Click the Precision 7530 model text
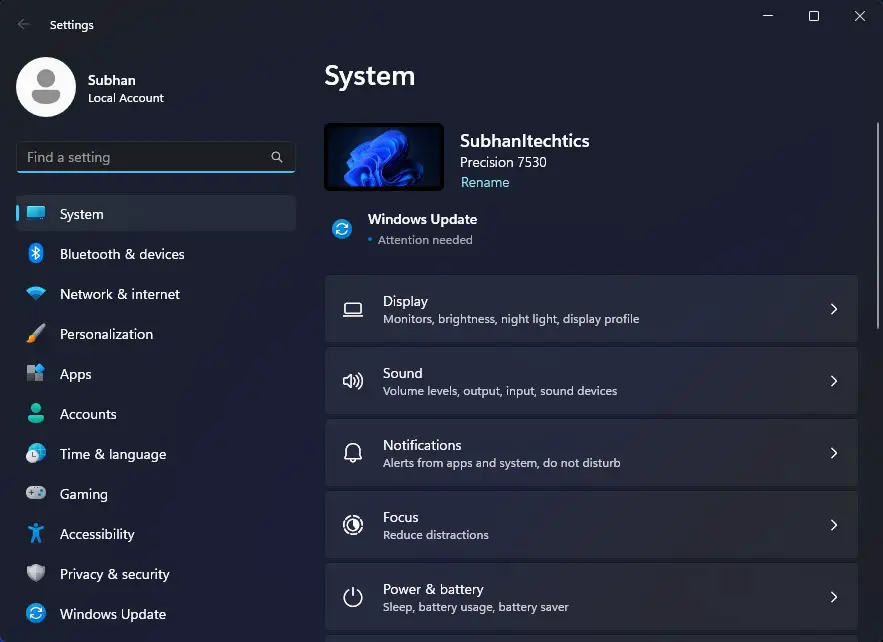Viewport: 883px width, 642px height. click(x=503, y=162)
